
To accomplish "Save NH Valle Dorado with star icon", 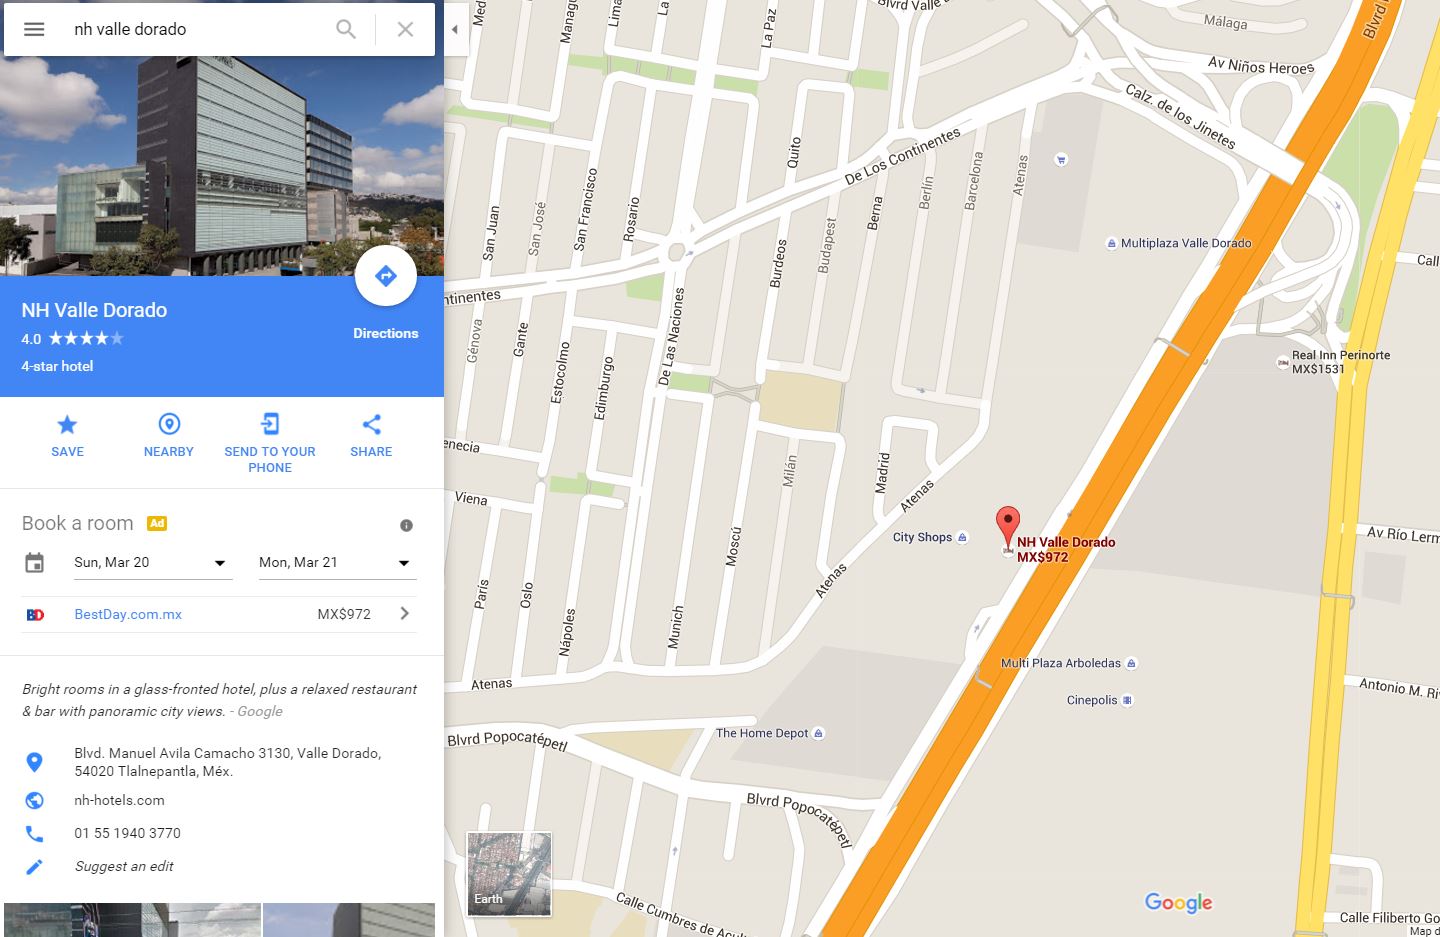I will [67, 437].
